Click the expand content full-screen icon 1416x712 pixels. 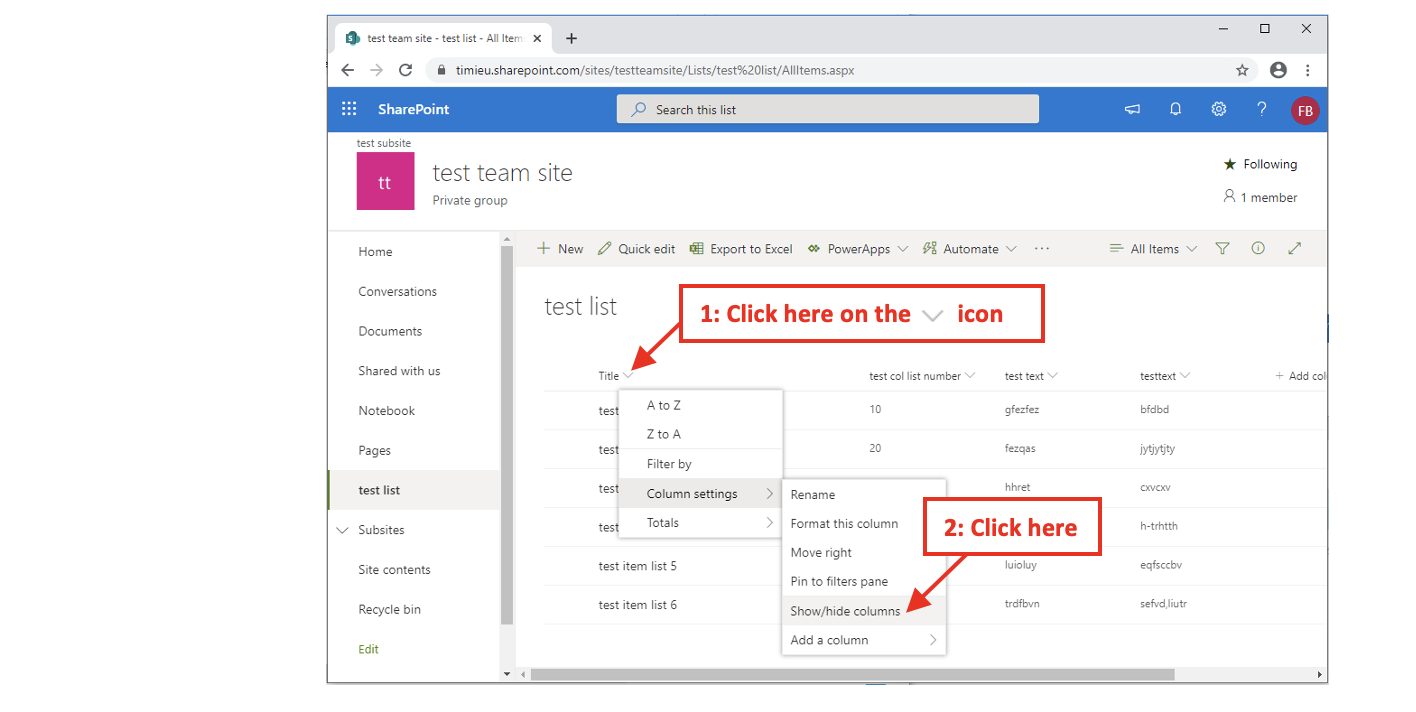pos(1295,249)
